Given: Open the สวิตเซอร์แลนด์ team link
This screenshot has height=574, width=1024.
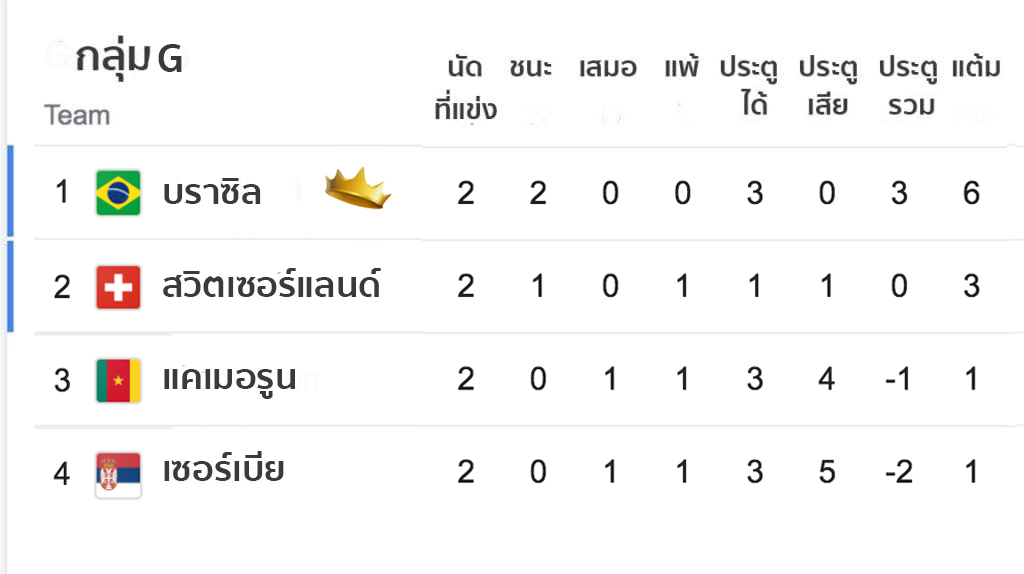Looking at the screenshot, I should pos(271,285).
